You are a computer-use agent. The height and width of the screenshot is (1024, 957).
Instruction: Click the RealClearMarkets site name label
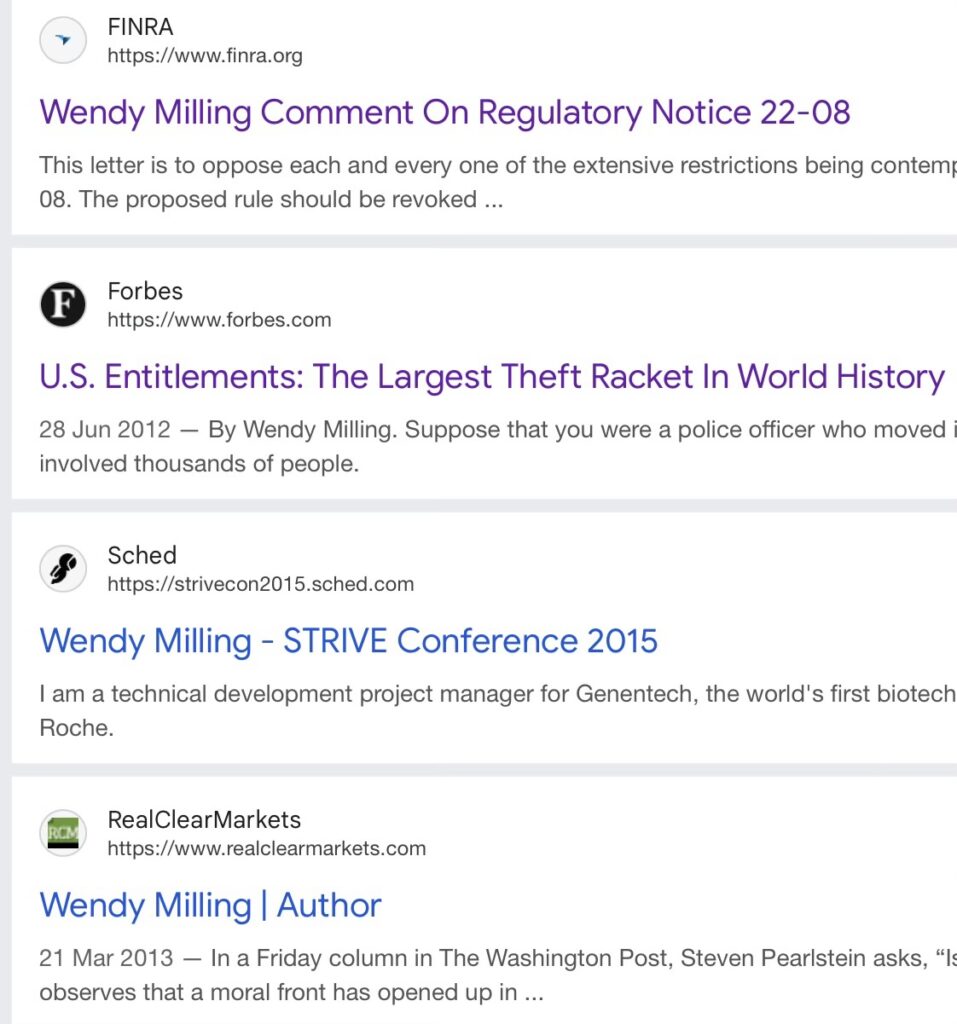click(x=204, y=819)
